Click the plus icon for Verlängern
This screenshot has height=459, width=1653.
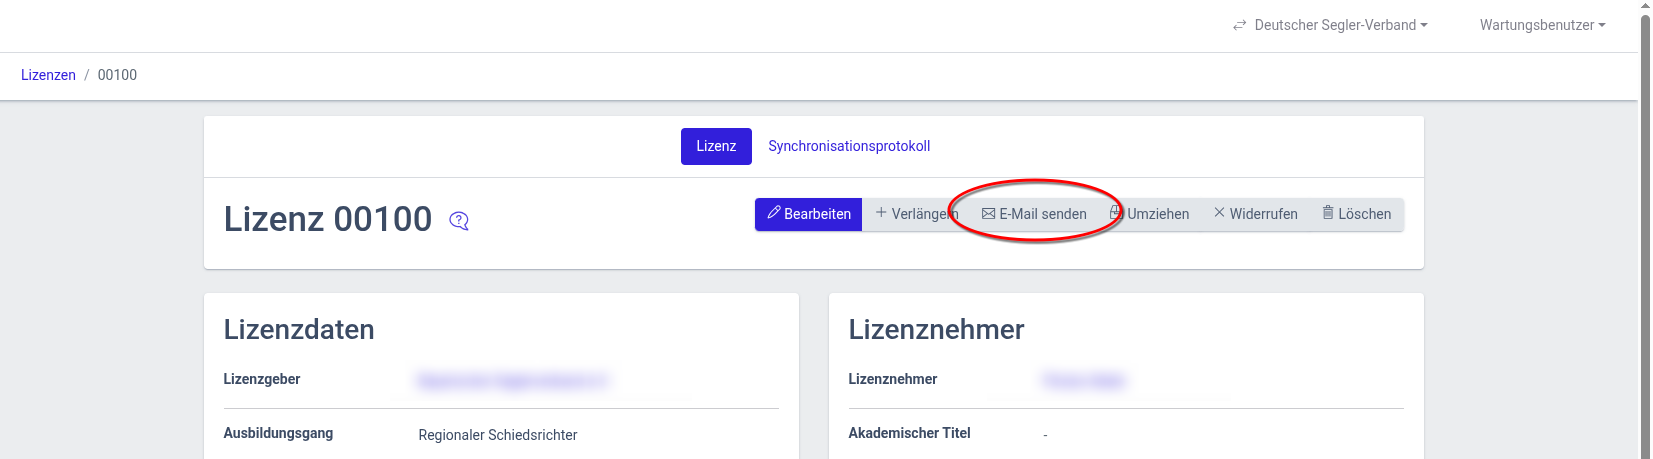881,213
